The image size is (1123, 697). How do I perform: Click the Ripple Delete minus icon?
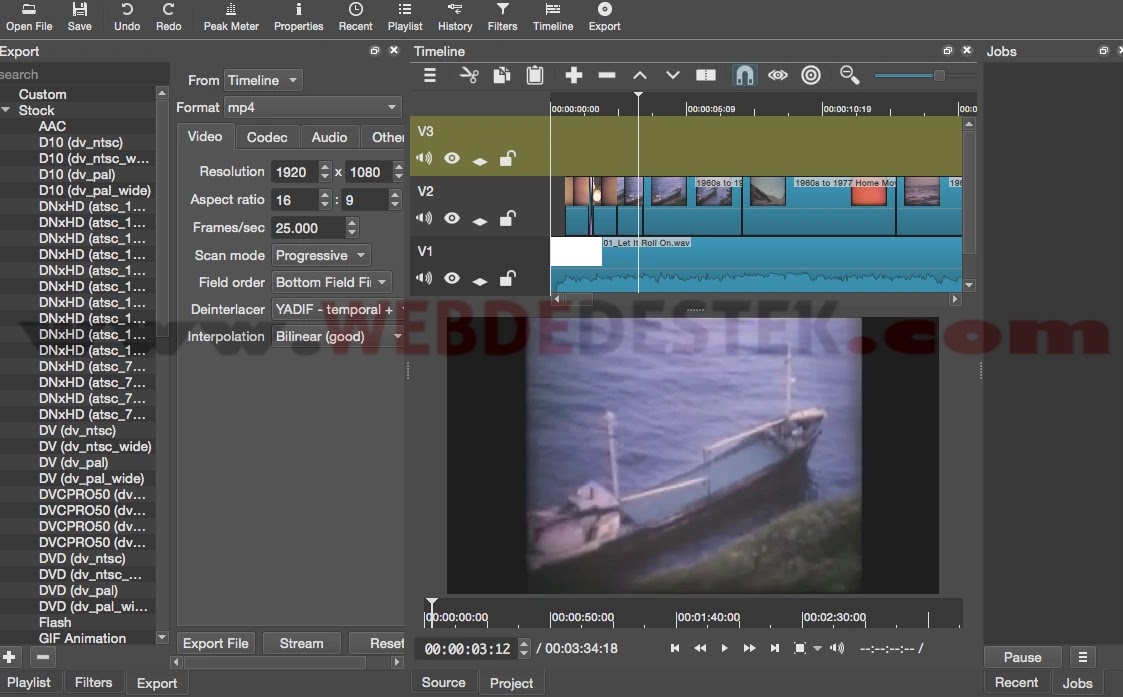tap(607, 75)
